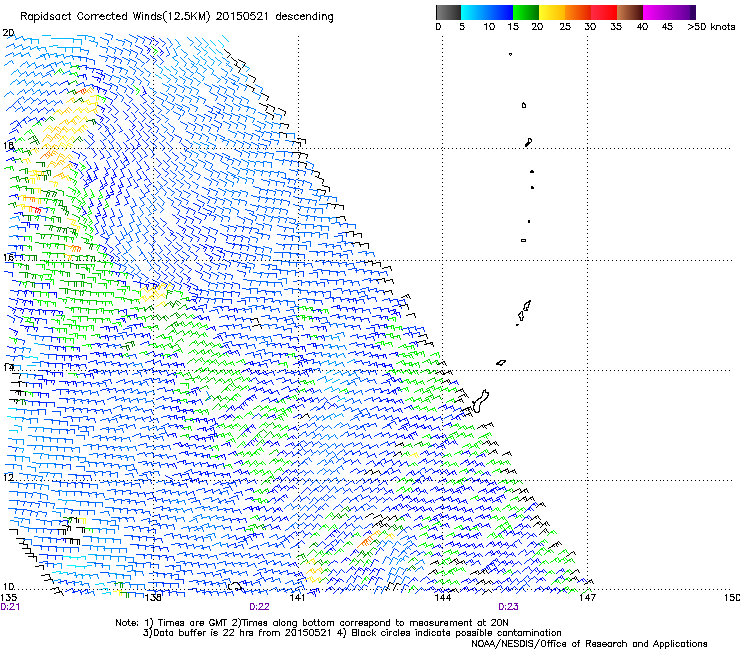Click the '5' label under the color legend
The image size is (740, 650).
click(x=462, y=26)
